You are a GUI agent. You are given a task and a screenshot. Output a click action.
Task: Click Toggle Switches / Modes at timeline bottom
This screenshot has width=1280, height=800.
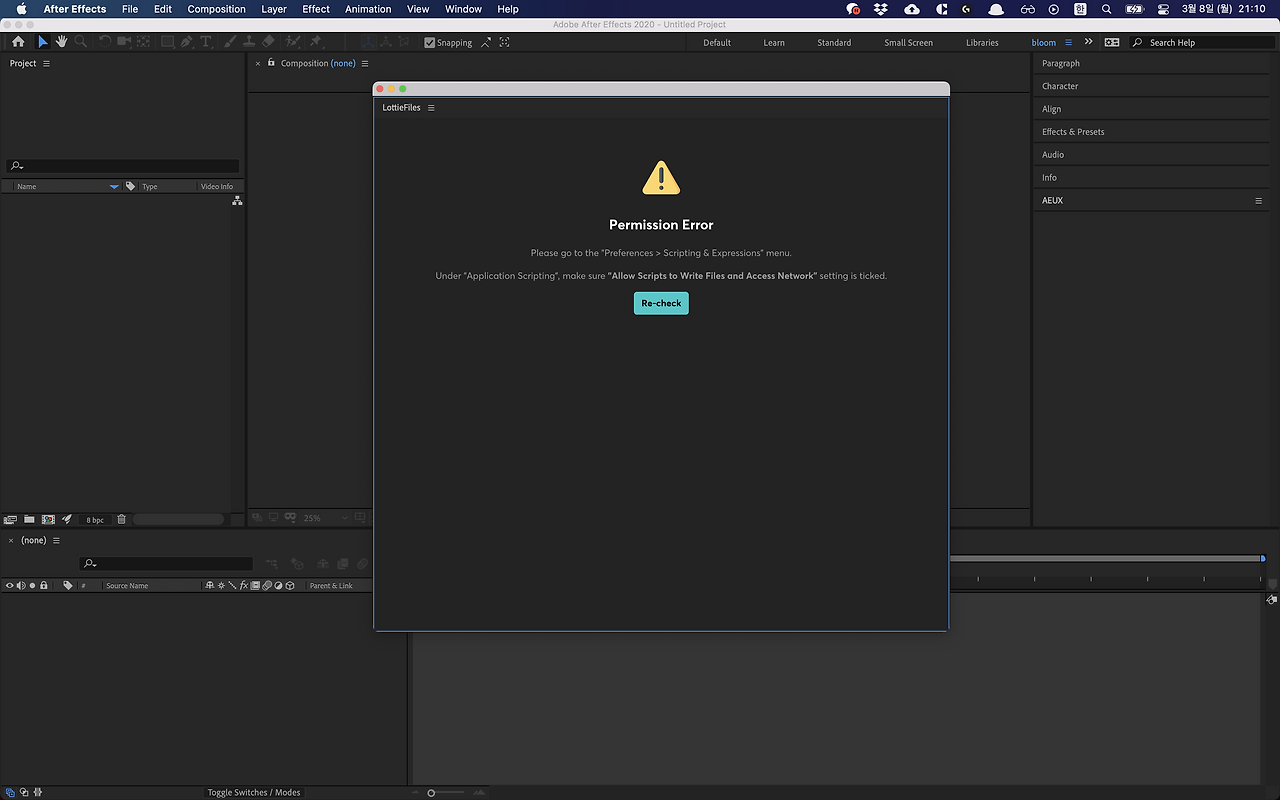(254, 792)
